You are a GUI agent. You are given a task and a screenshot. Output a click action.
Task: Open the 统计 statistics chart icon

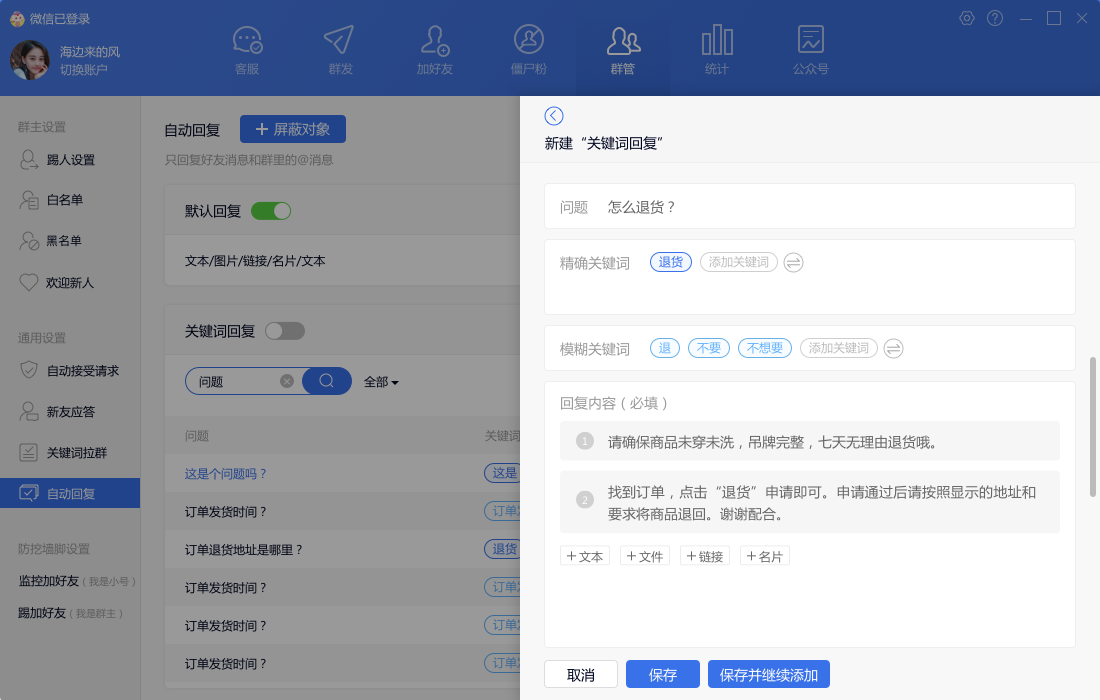(716, 42)
